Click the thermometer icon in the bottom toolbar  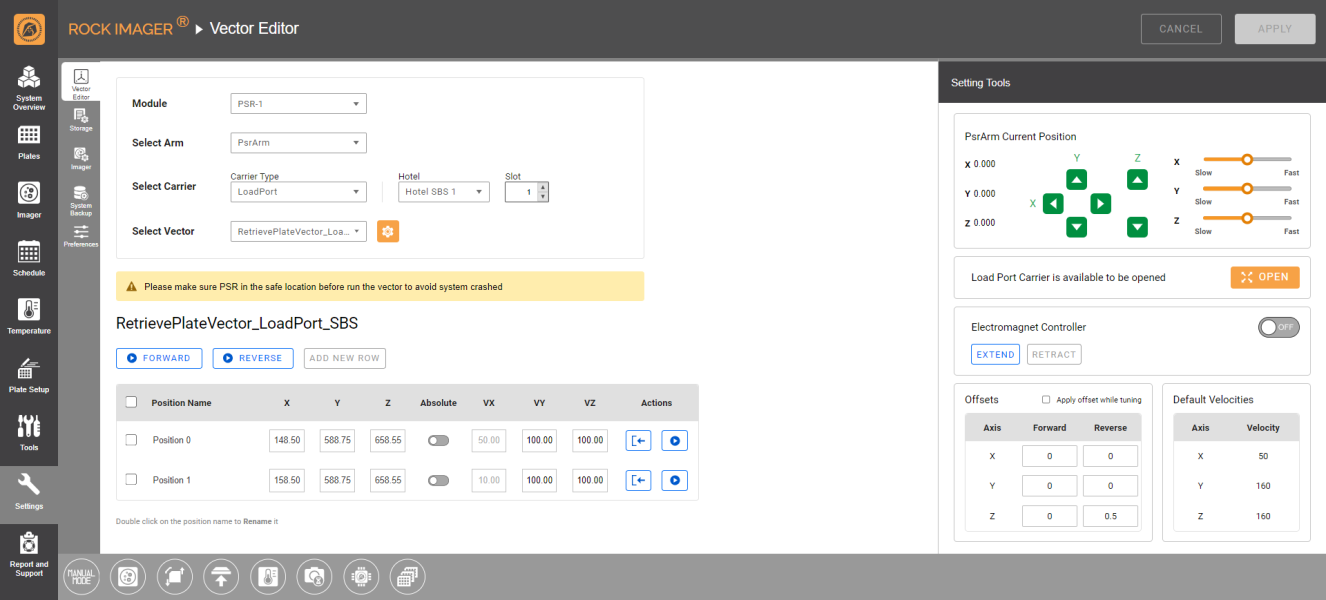(268, 576)
